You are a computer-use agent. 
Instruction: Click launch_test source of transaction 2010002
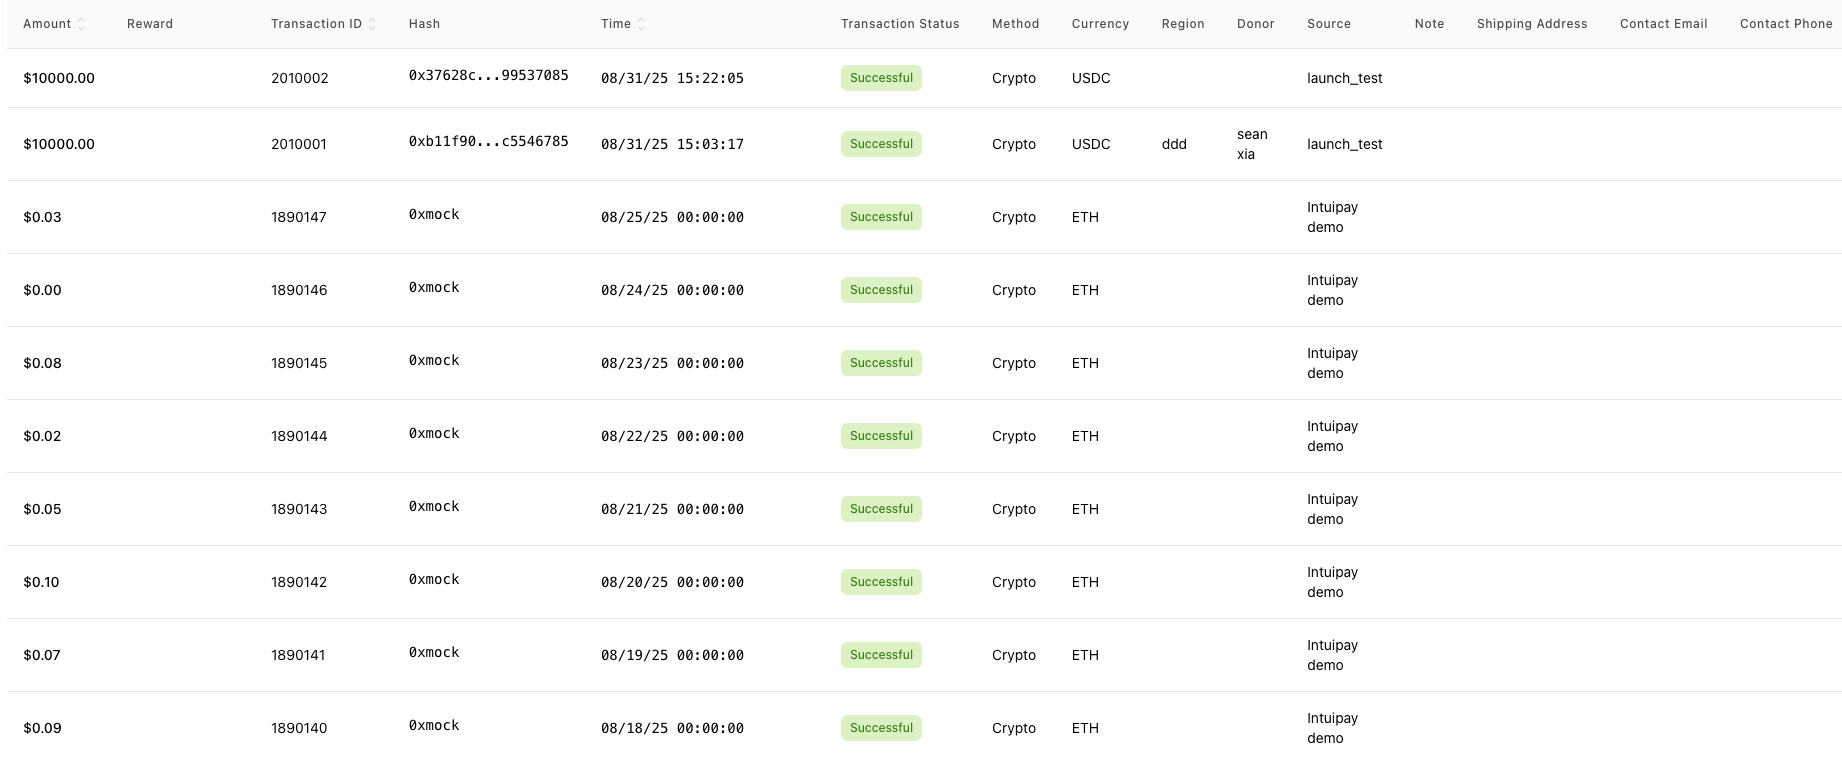[x=1344, y=78]
